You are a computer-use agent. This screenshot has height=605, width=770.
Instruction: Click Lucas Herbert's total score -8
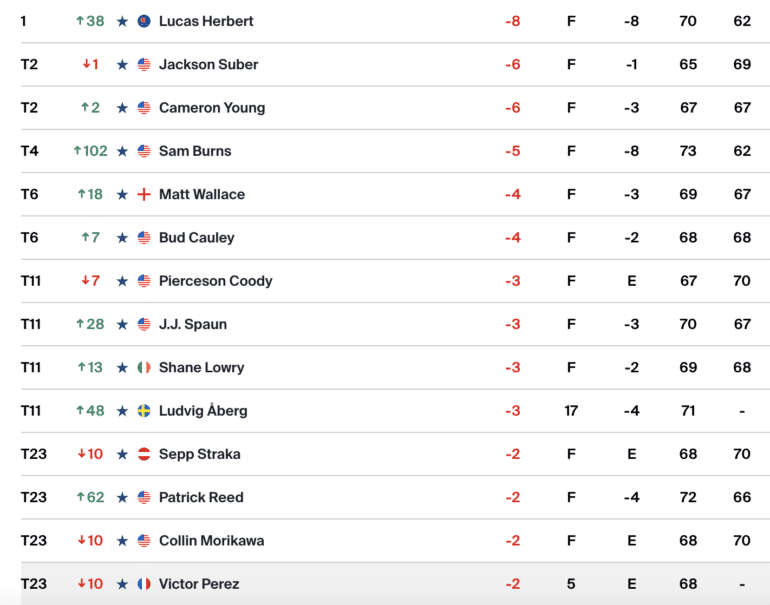(513, 21)
